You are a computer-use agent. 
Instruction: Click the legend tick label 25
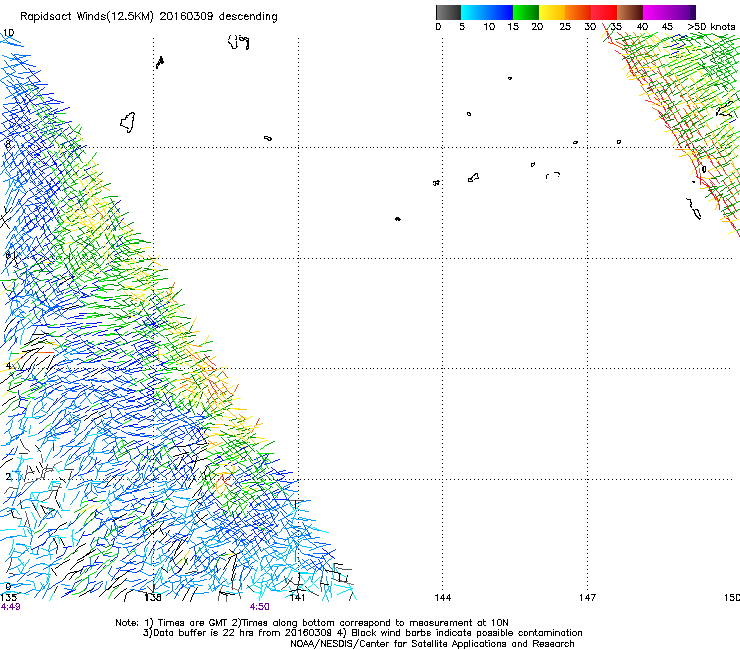[565, 27]
